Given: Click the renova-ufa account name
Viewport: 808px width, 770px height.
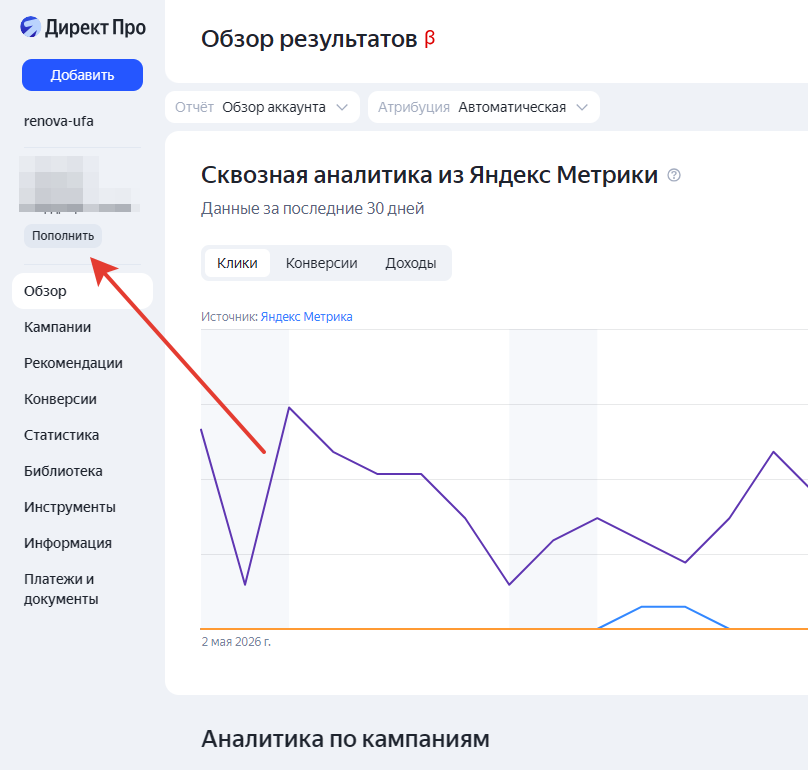Looking at the screenshot, I should 59,121.
